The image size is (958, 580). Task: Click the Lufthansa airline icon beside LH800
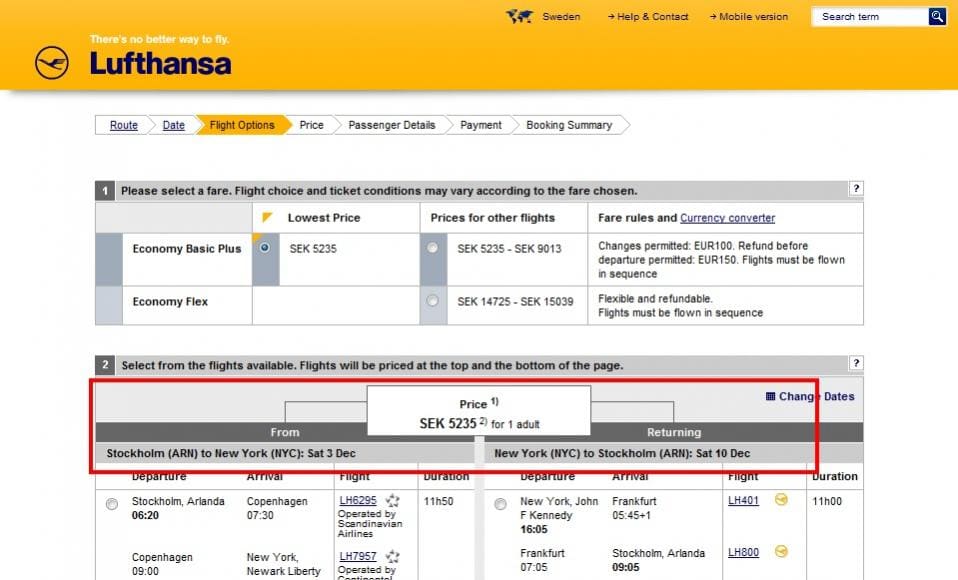tap(781, 553)
